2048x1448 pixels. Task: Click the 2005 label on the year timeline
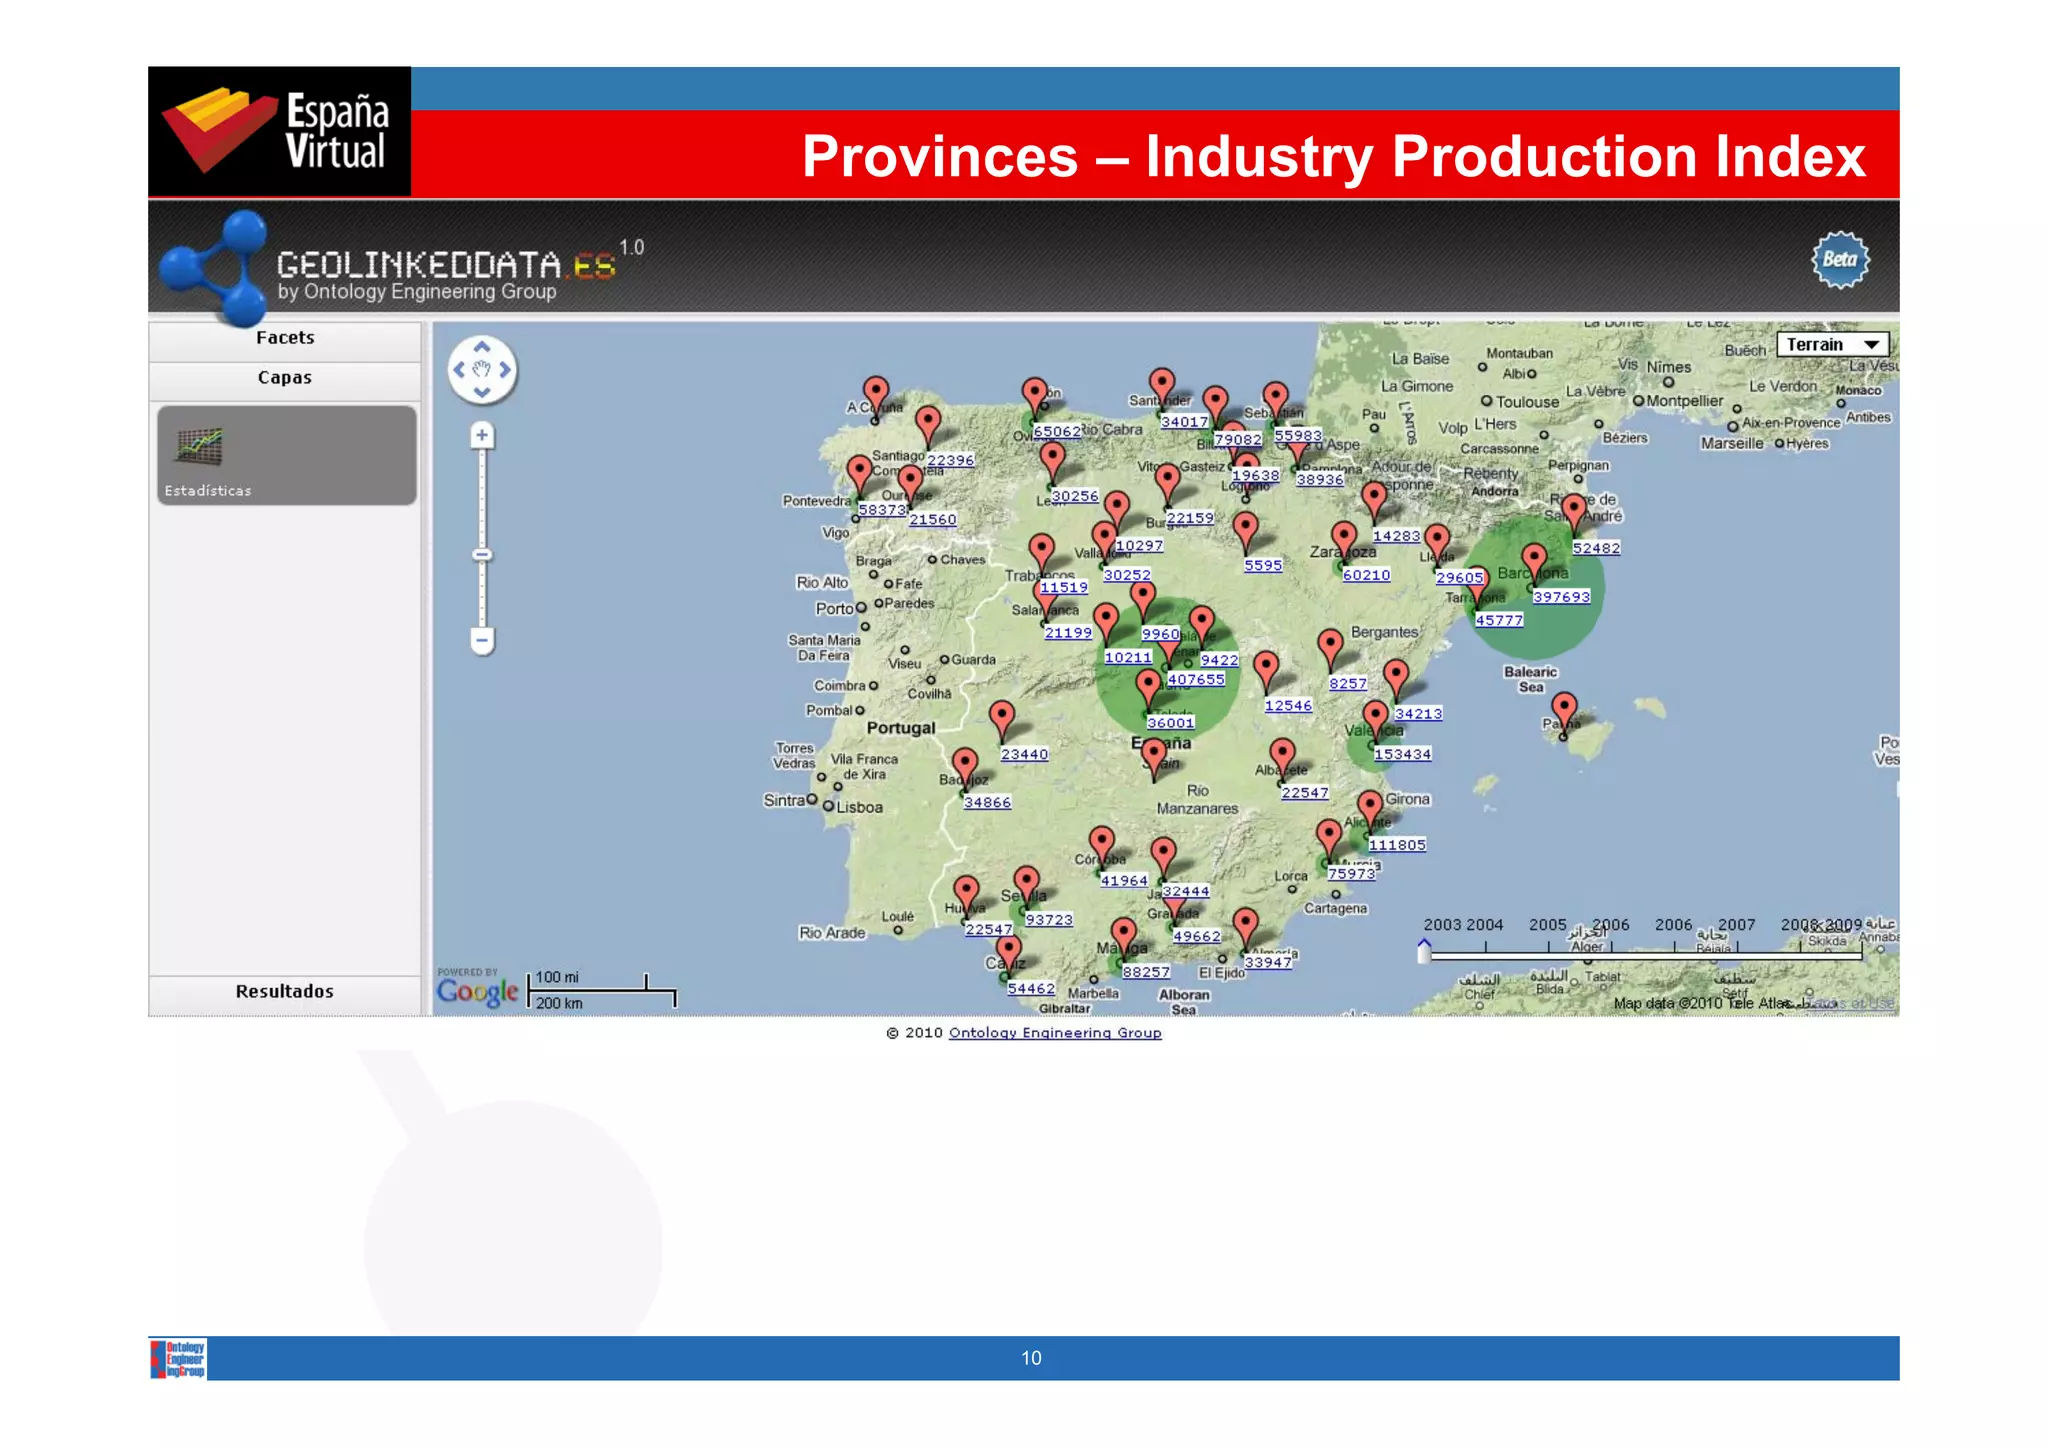[1547, 925]
